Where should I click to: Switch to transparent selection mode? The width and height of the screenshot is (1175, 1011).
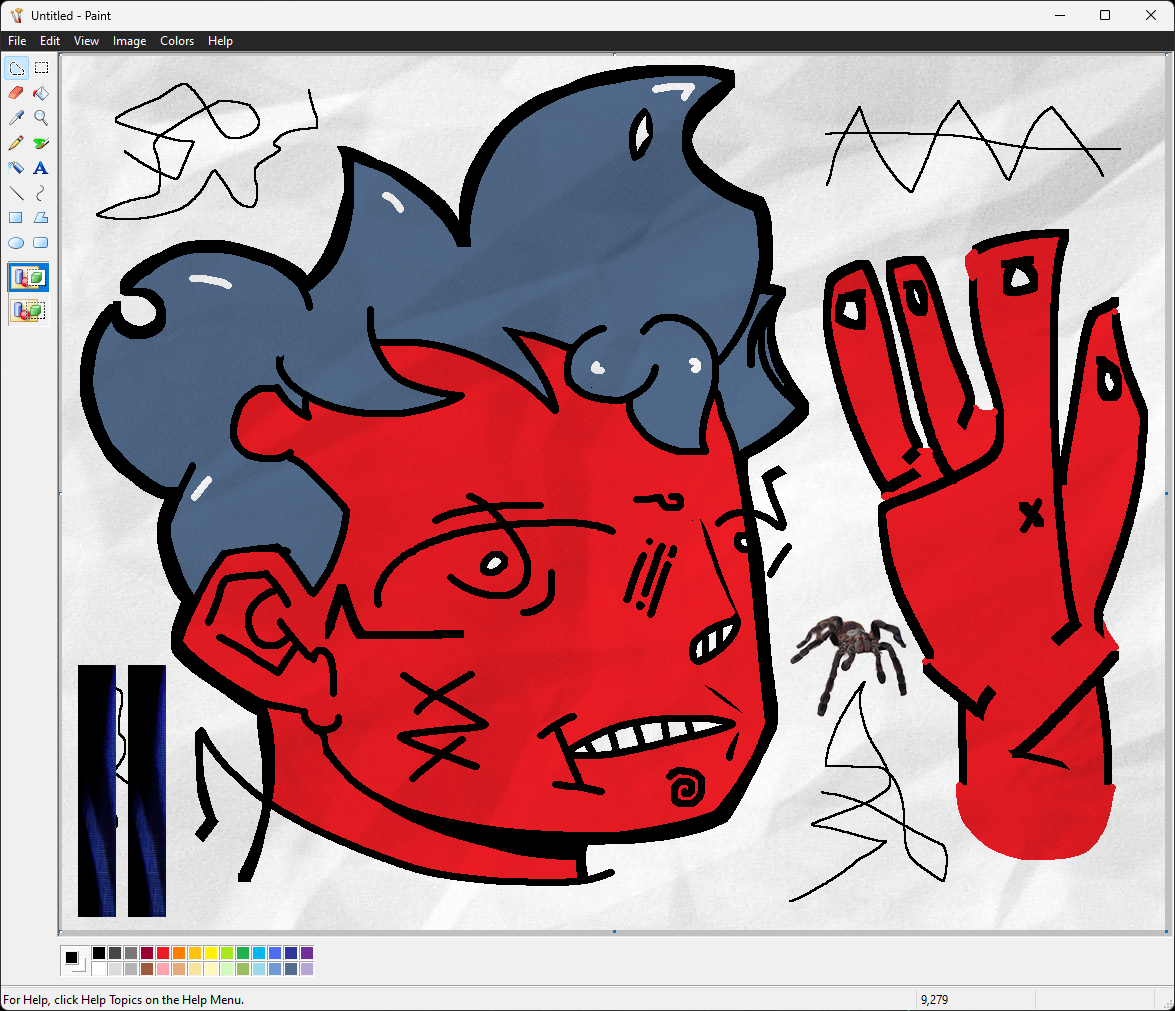tap(28, 311)
